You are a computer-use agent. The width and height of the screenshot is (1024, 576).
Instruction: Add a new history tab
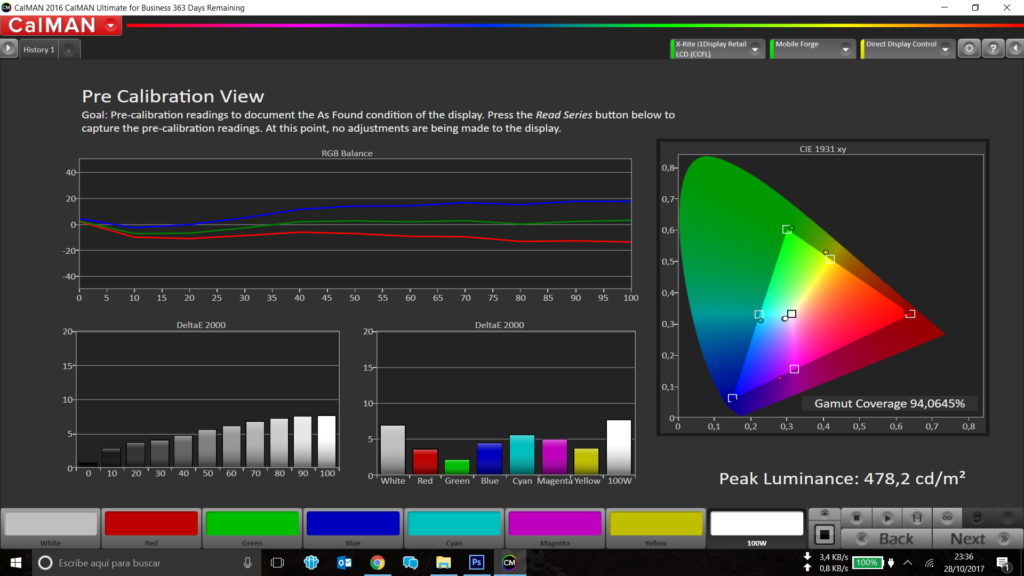[67, 49]
